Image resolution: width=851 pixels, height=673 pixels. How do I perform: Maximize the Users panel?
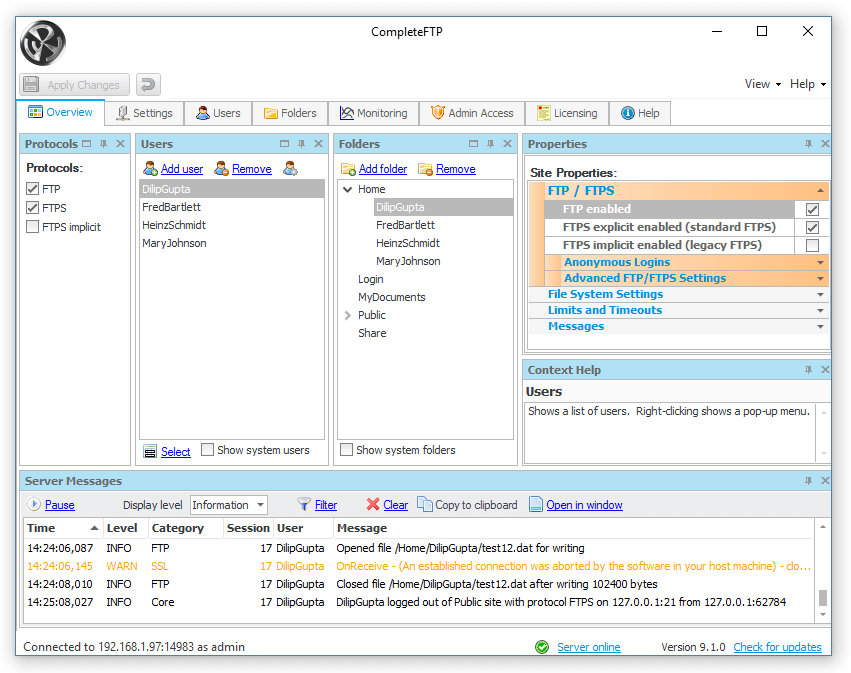click(x=284, y=144)
